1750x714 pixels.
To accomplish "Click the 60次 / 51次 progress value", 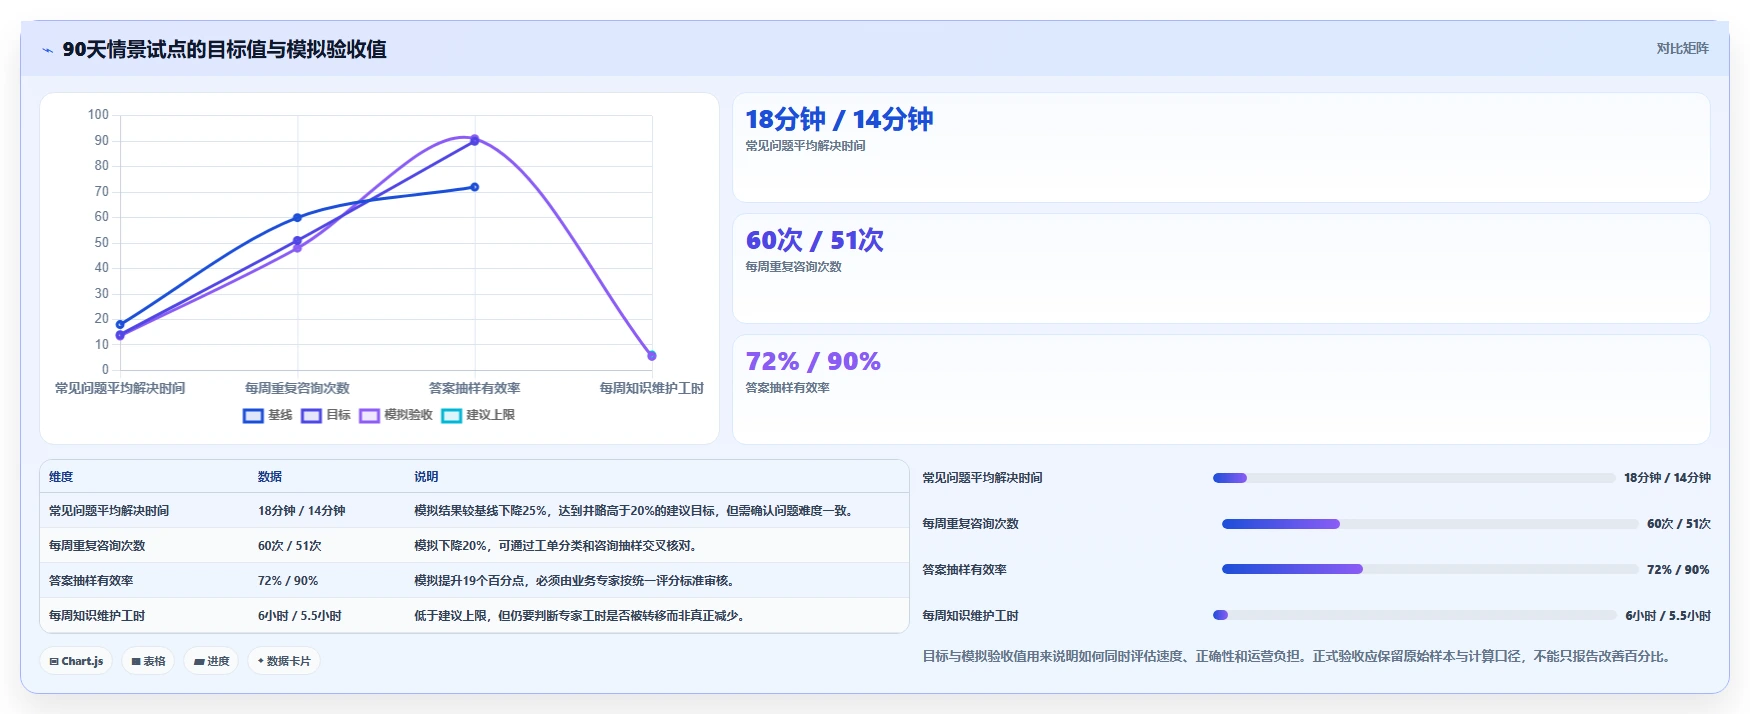I will pos(1679,524).
